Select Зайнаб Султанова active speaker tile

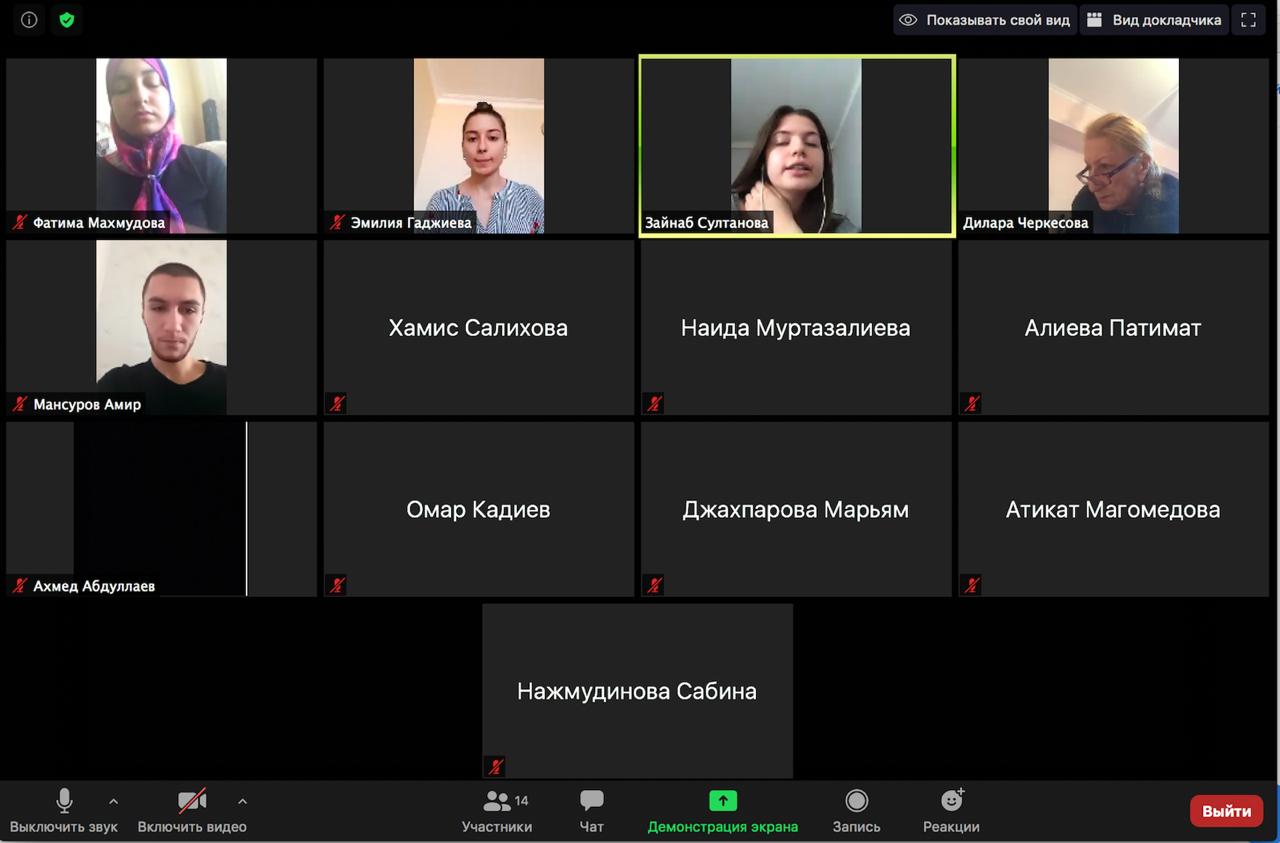tap(797, 145)
